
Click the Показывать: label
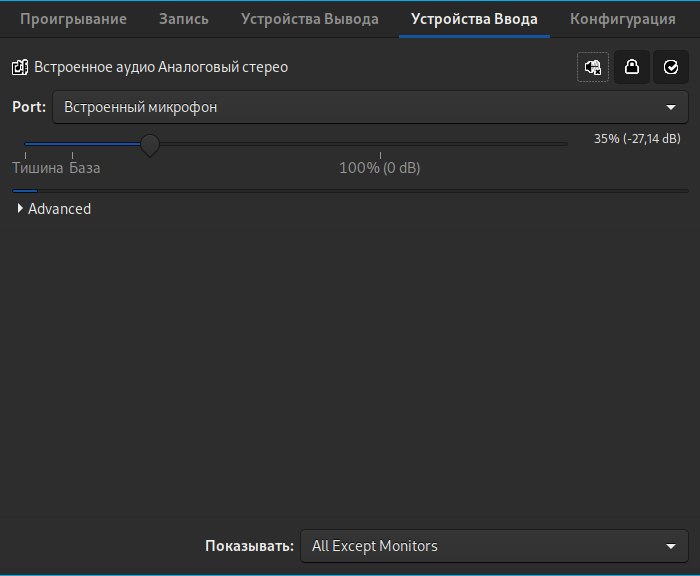click(x=250, y=546)
